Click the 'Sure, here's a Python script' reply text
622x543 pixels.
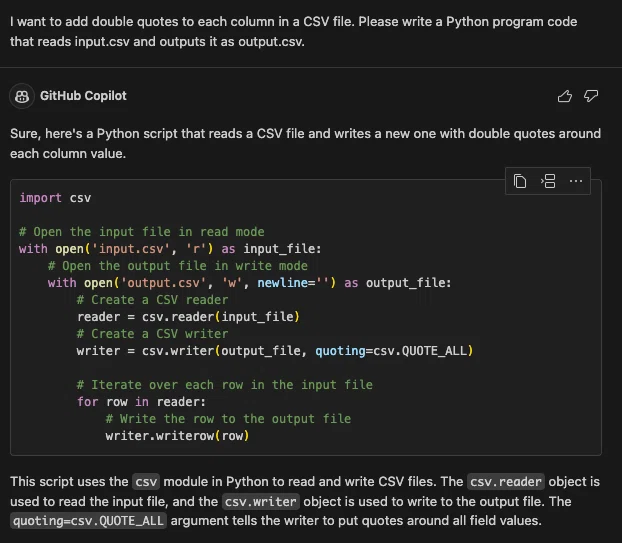(305, 143)
